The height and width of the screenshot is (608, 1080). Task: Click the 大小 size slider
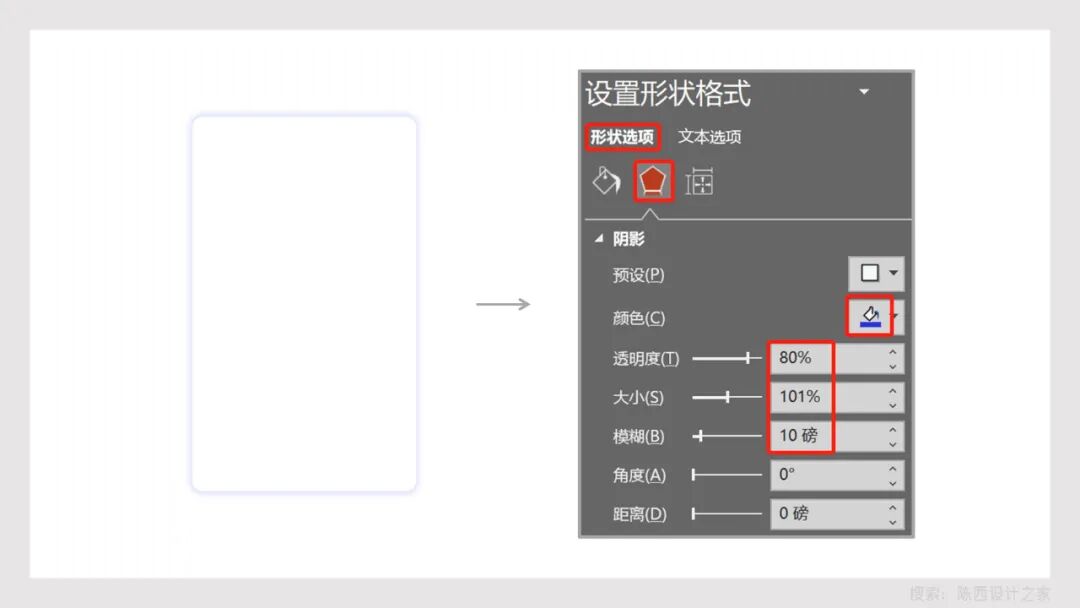727,397
